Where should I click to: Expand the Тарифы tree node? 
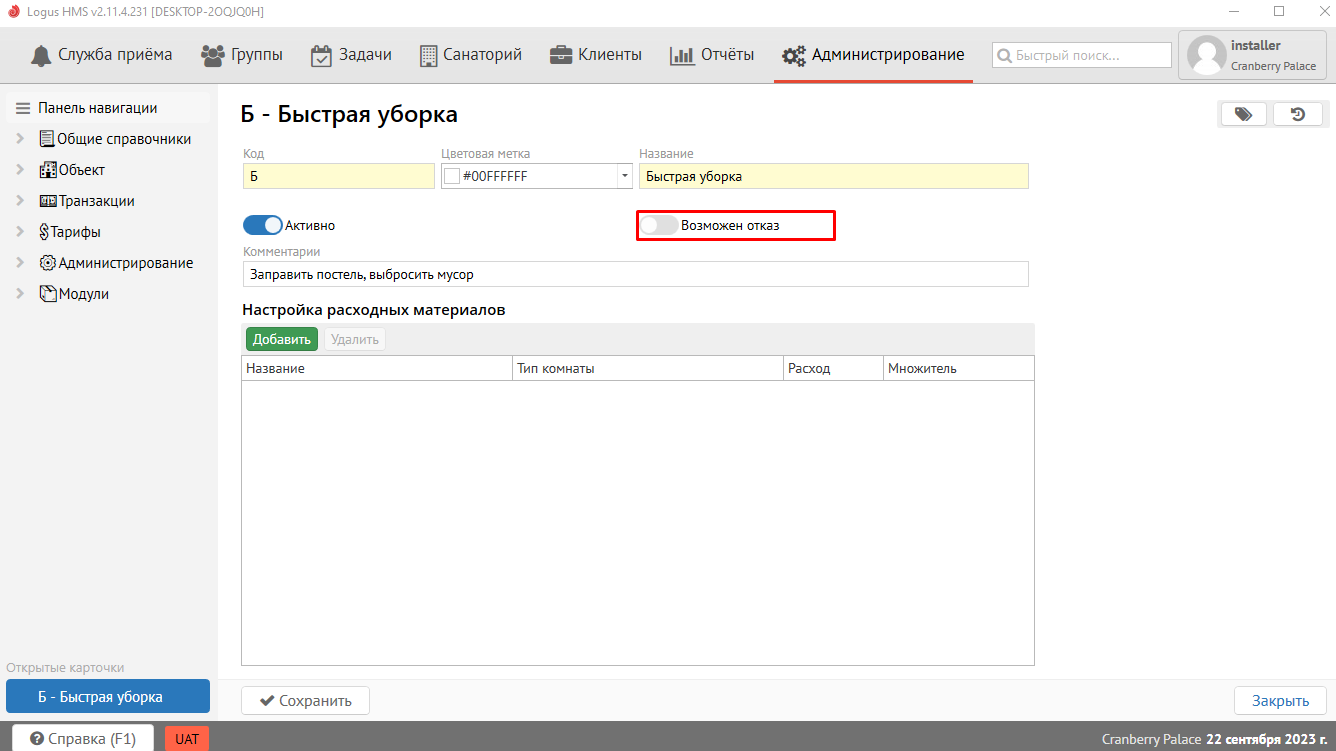pos(20,232)
